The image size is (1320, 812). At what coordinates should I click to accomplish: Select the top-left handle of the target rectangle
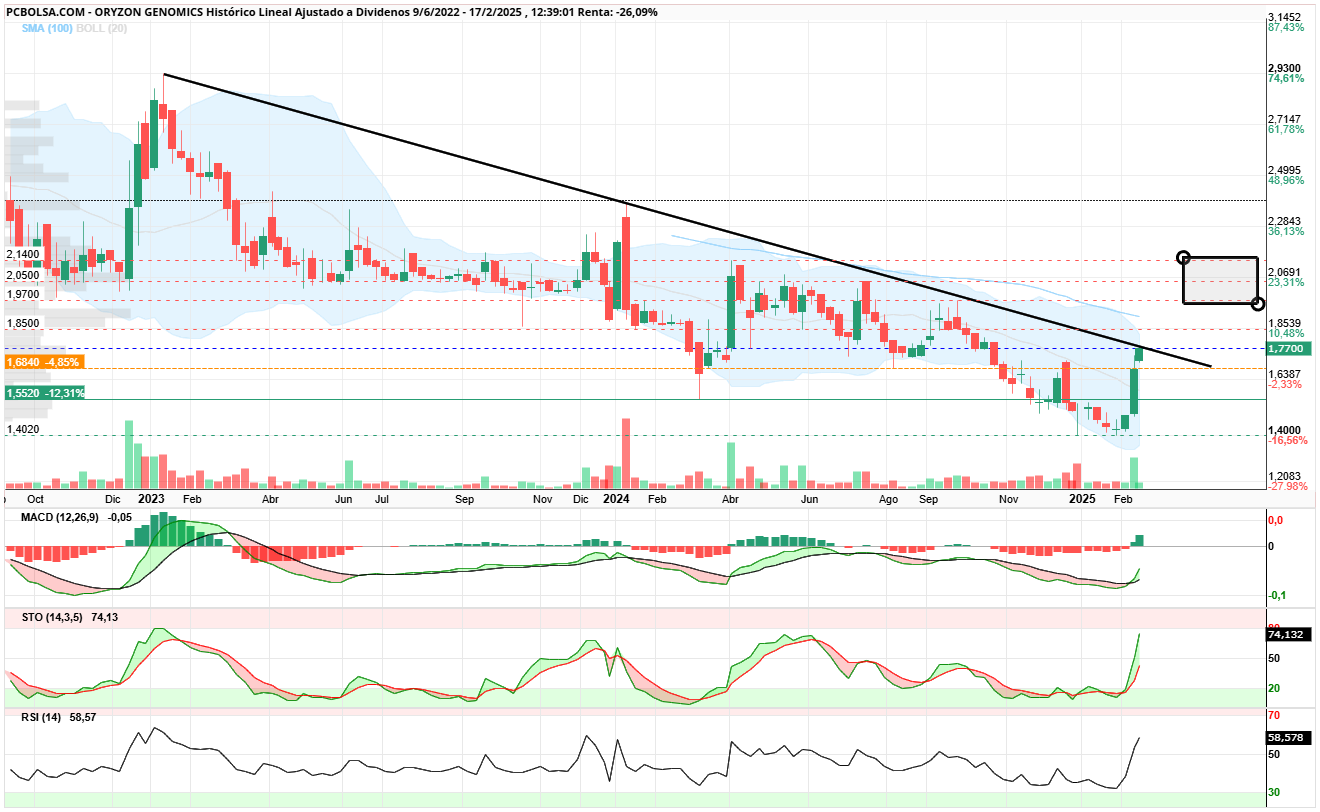[x=1183, y=257]
